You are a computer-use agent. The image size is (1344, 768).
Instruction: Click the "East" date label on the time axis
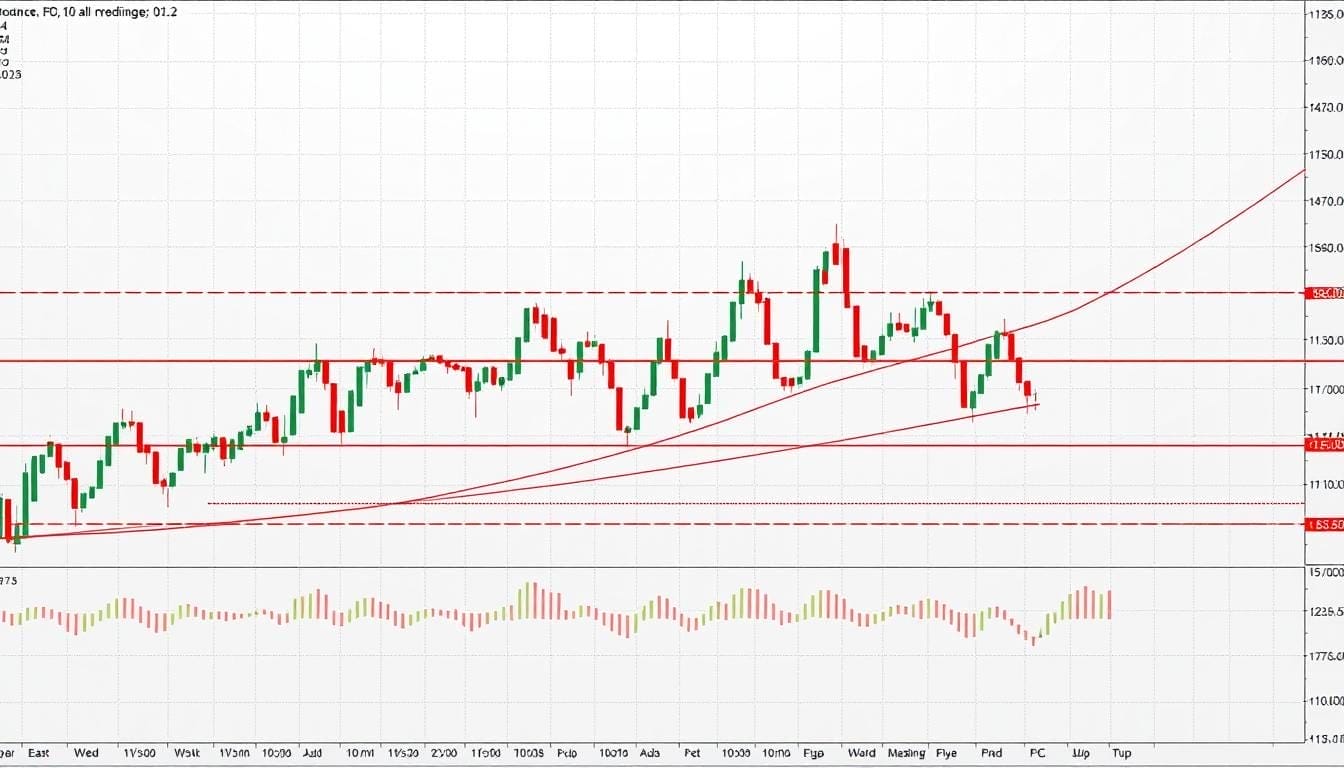(x=40, y=753)
